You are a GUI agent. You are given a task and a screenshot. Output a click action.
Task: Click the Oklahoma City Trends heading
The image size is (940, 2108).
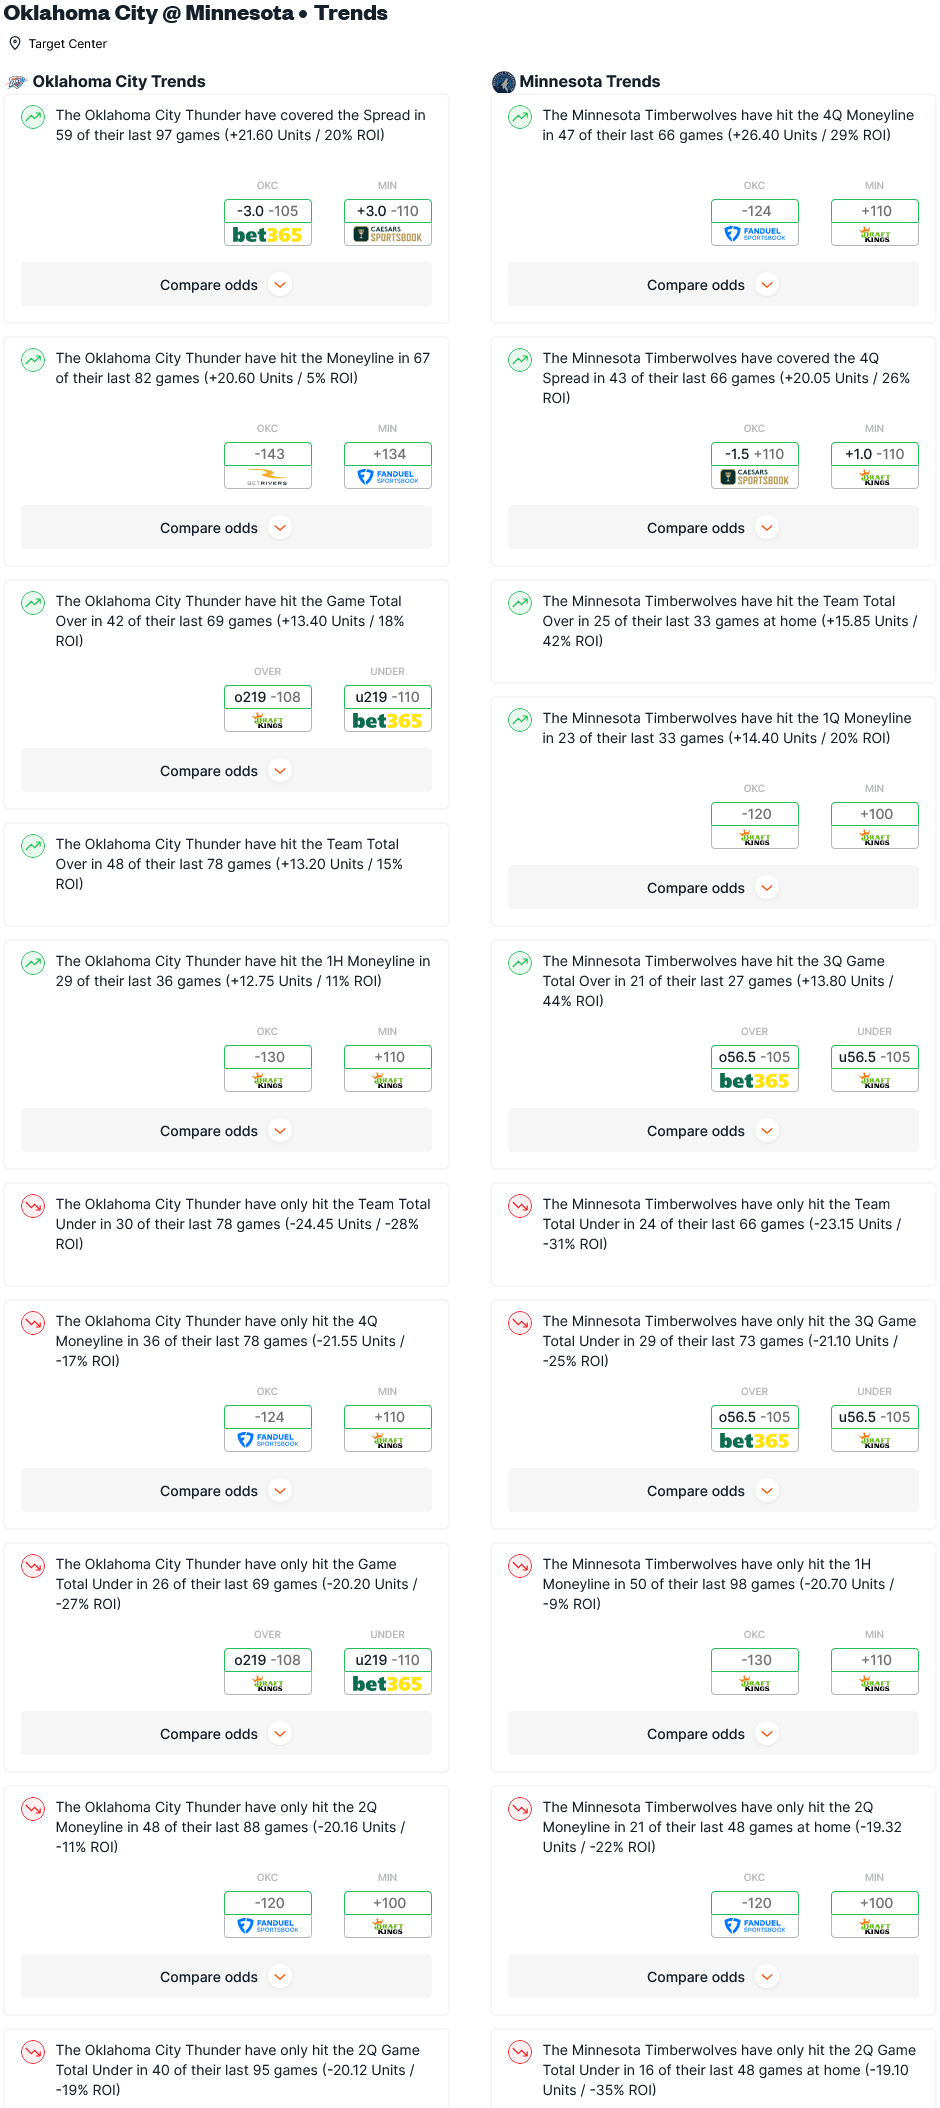point(119,82)
